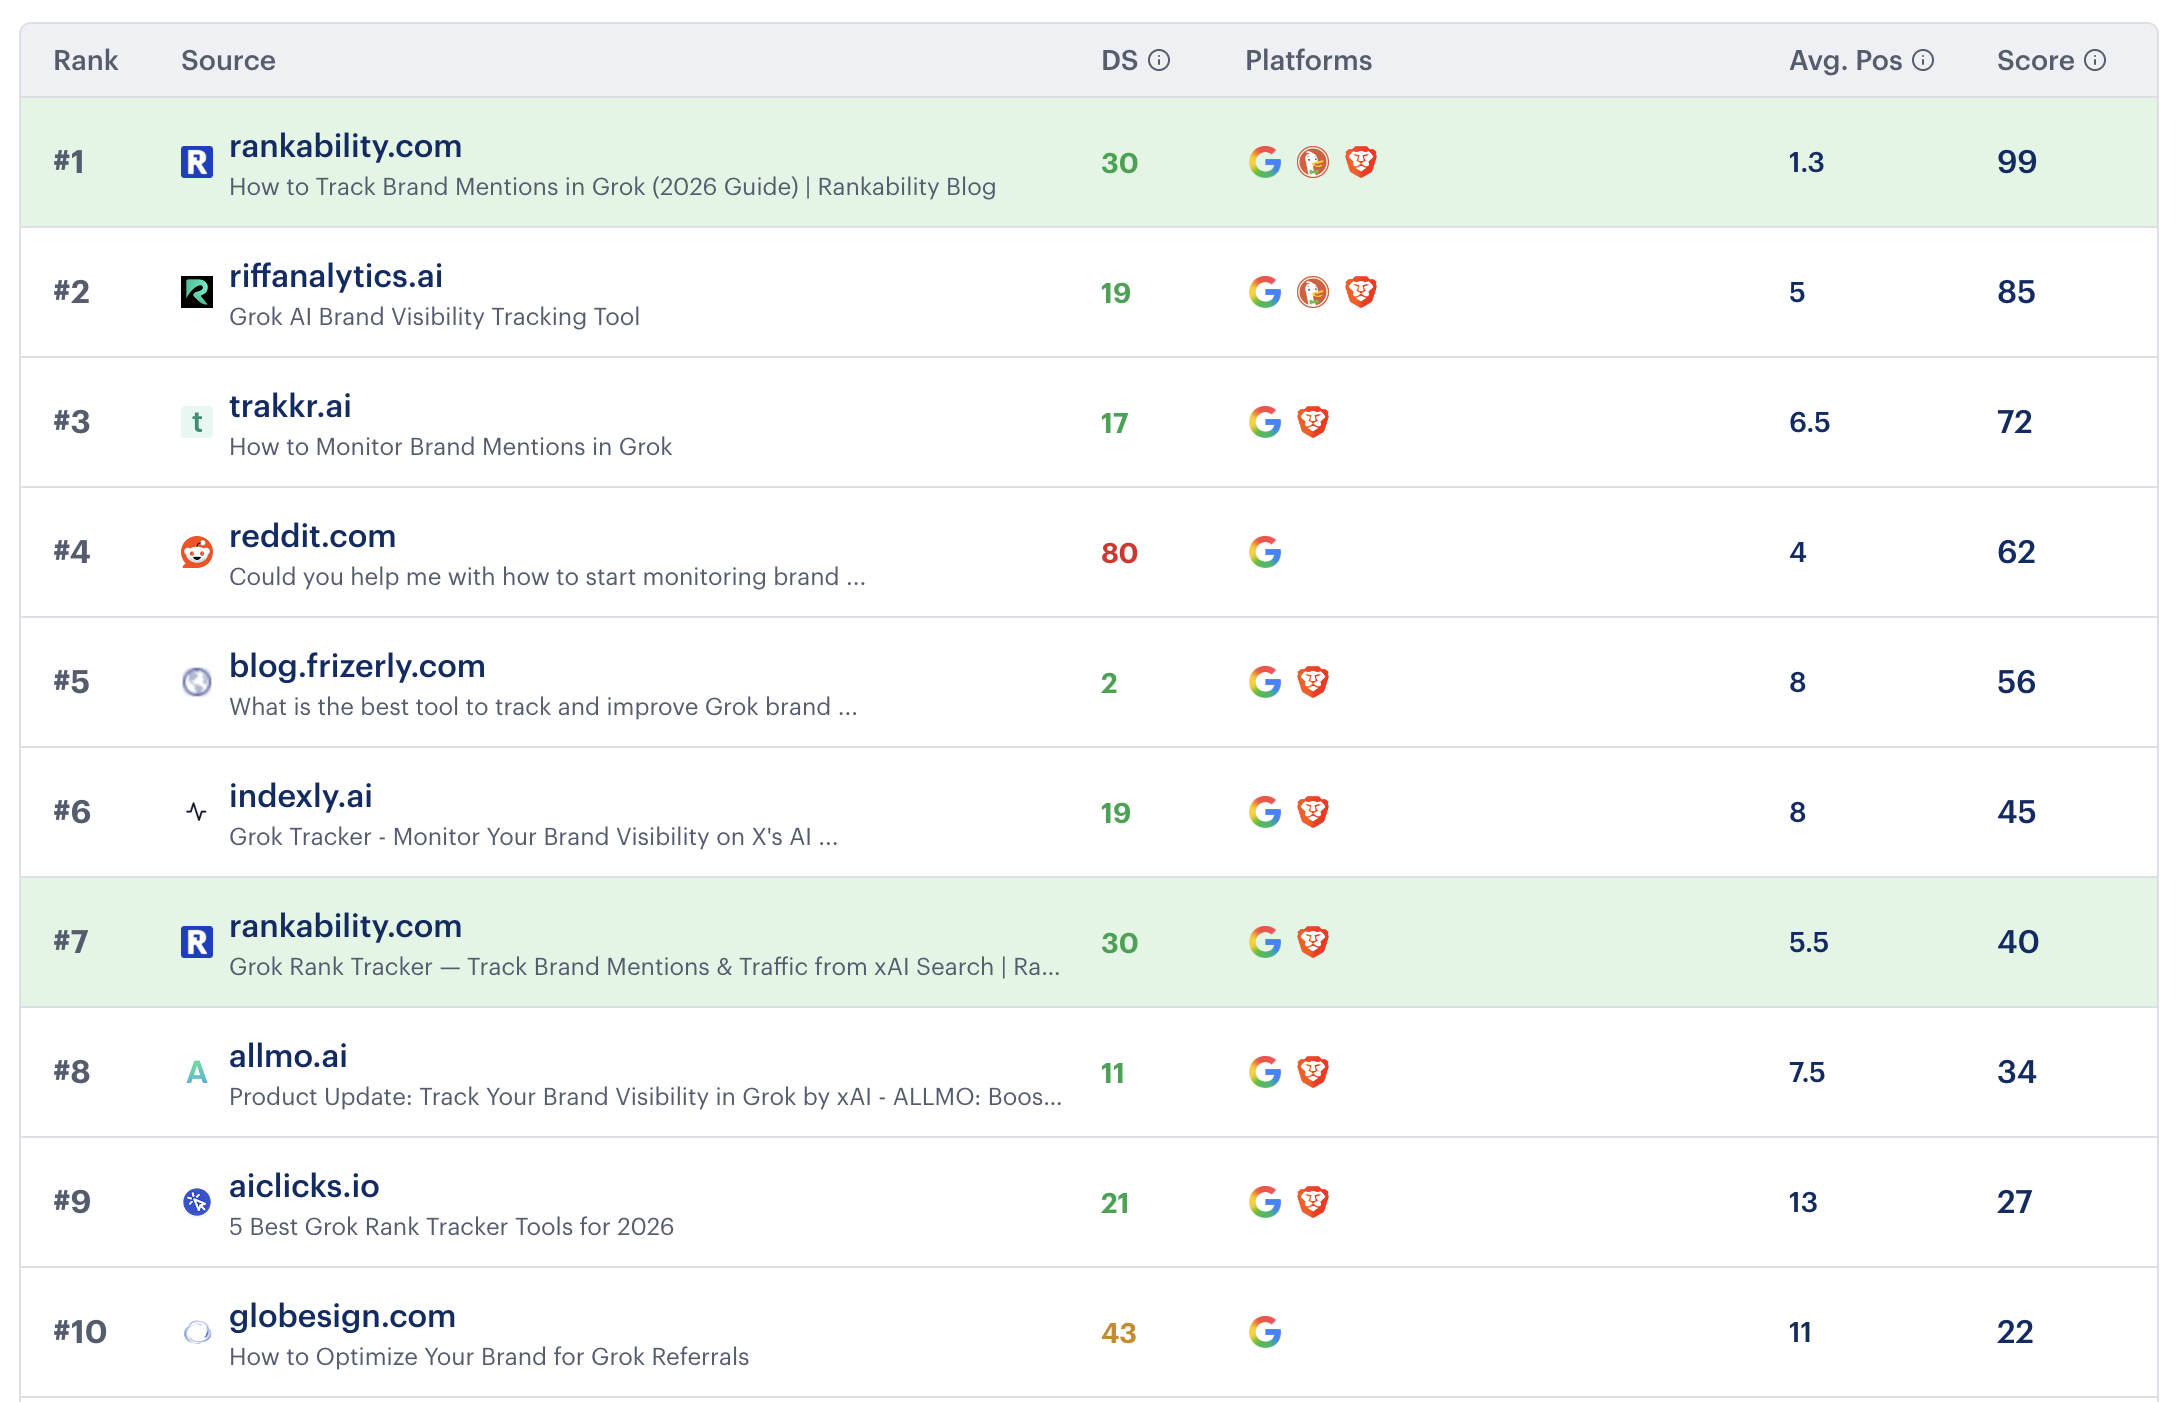Click the Avg. Pos info icon

1923,60
